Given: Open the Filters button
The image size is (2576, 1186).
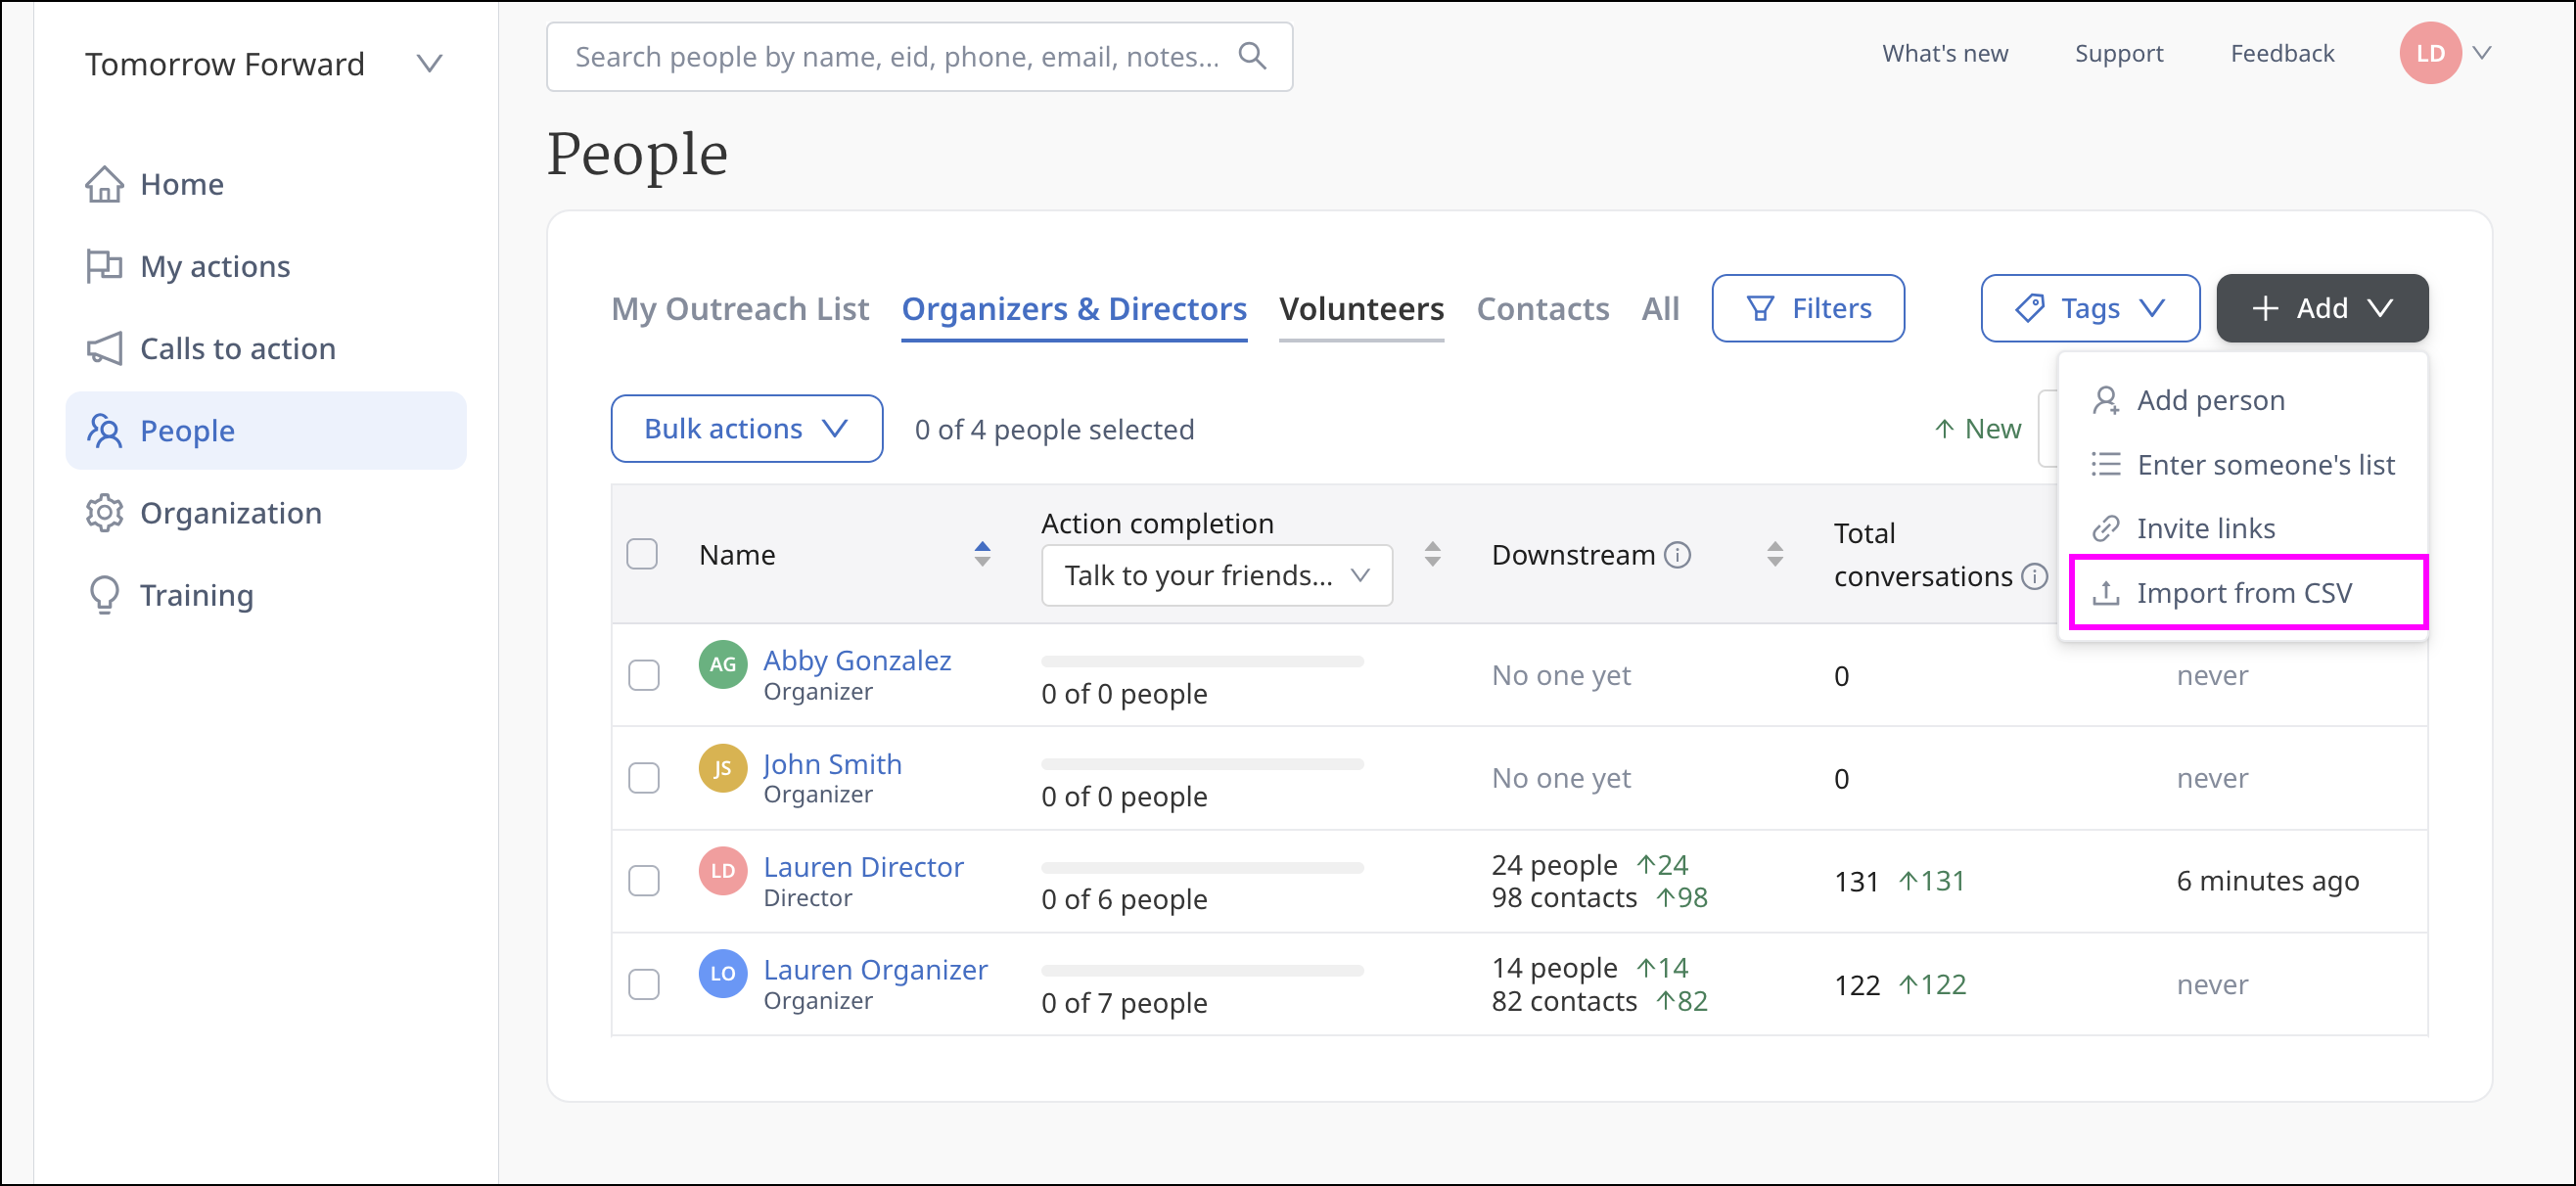Looking at the screenshot, I should click(1807, 308).
